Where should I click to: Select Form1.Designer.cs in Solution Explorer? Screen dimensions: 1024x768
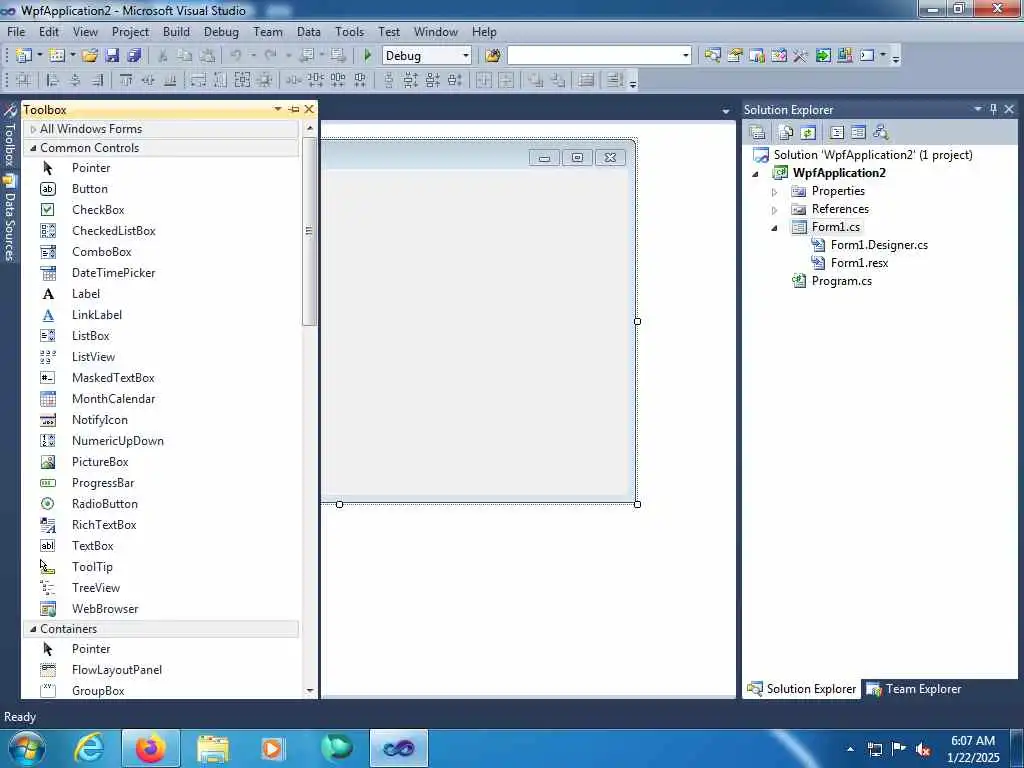point(879,245)
